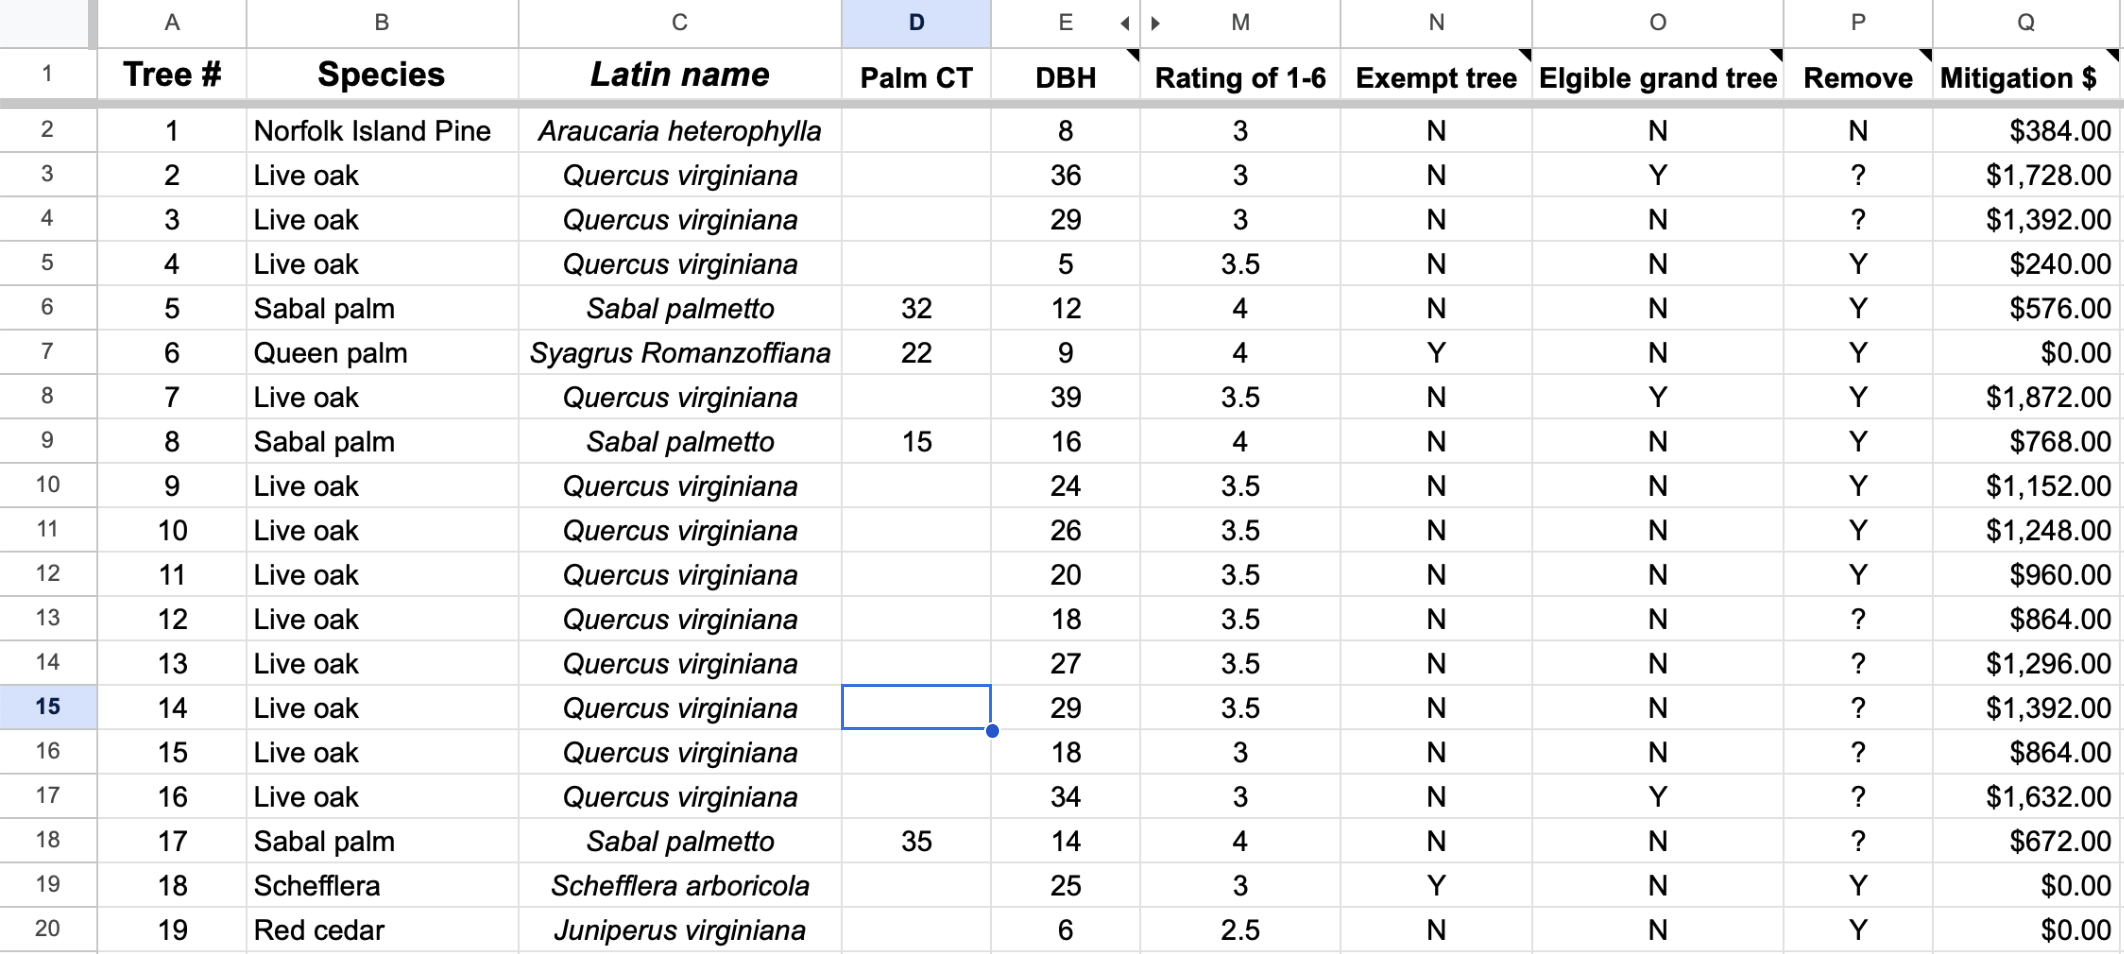Click the fill handle of the selected cell
Screen dimensions: 2124x954
point(992,731)
